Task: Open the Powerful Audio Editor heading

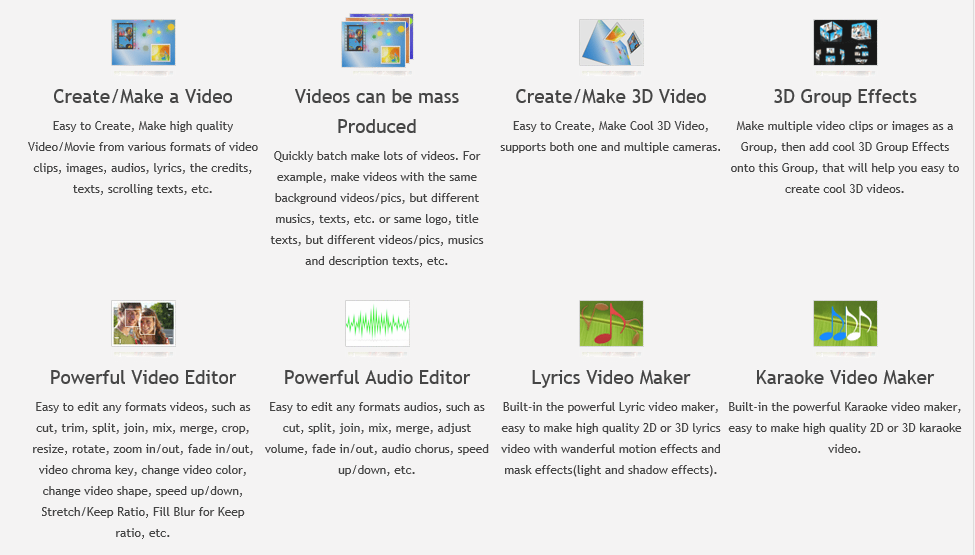Action: [x=377, y=378]
